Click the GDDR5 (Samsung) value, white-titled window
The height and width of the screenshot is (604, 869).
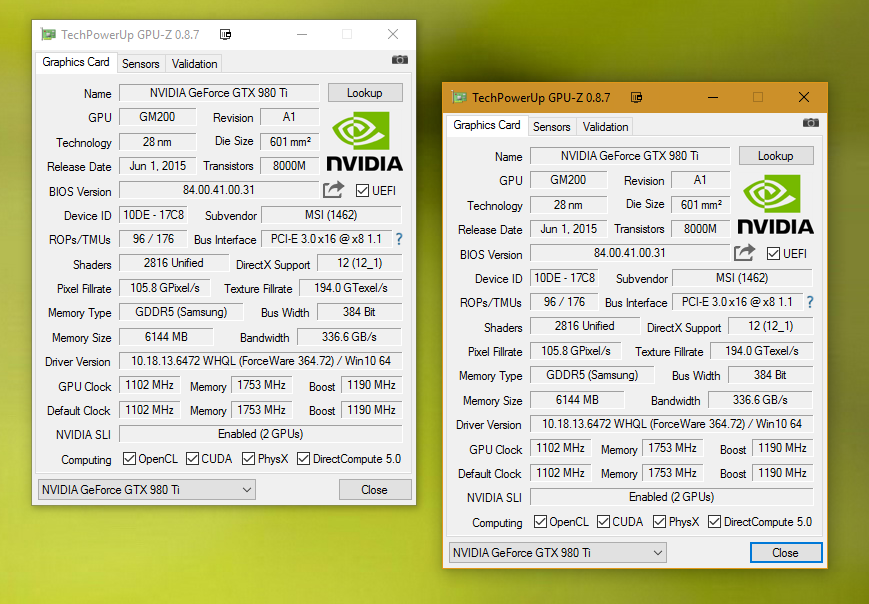(181, 312)
